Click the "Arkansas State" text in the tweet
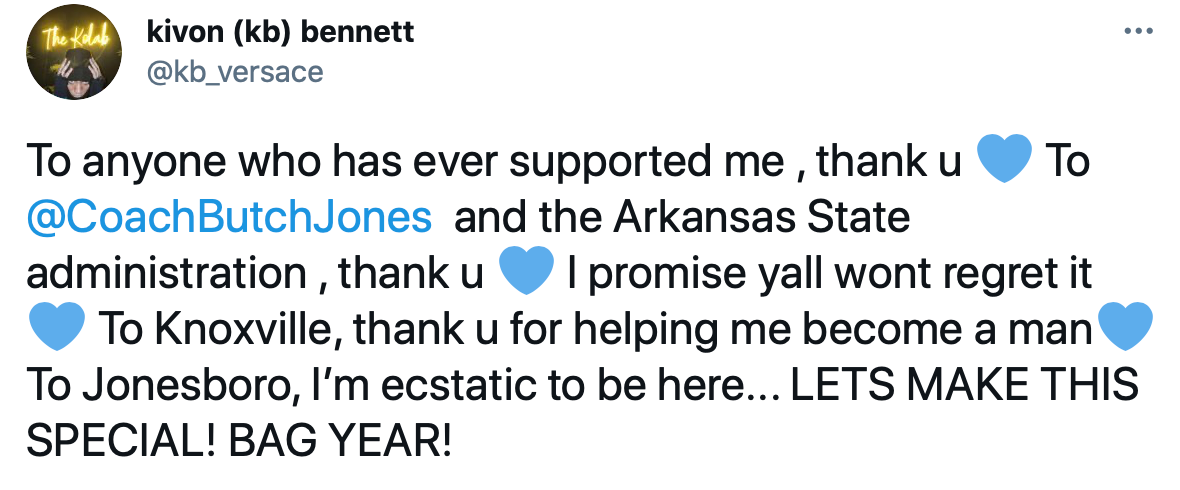This screenshot has height=490, width=1180. coord(776,216)
